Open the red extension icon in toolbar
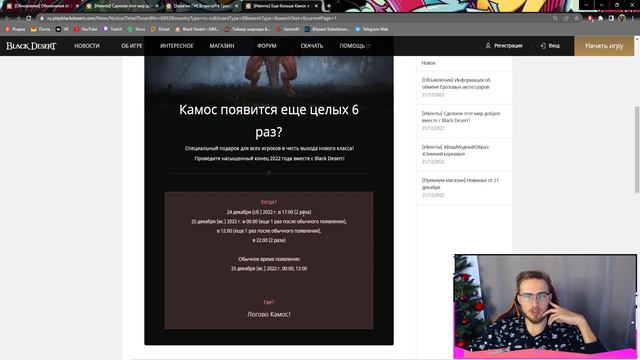The height and width of the screenshot is (360, 640). (x=590, y=18)
